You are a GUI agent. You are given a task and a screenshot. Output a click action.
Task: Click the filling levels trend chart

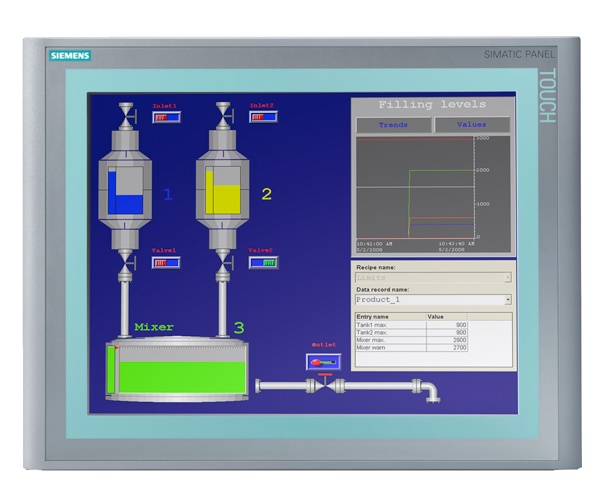point(433,194)
